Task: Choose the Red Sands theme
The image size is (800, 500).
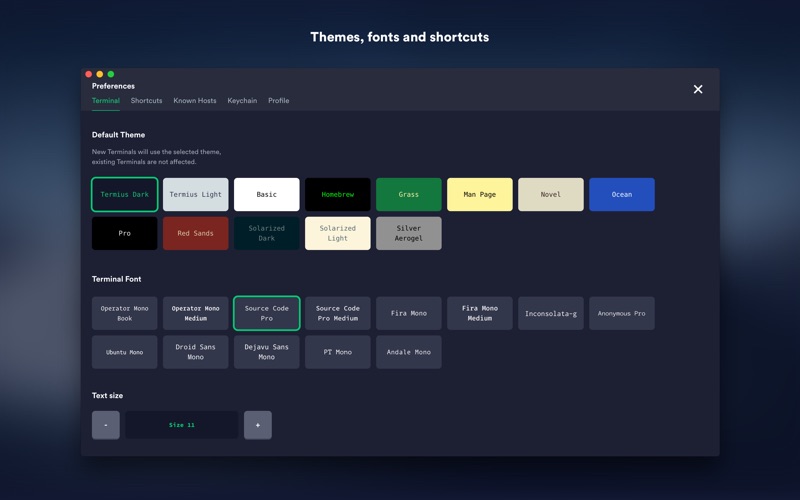Action: click(x=195, y=233)
